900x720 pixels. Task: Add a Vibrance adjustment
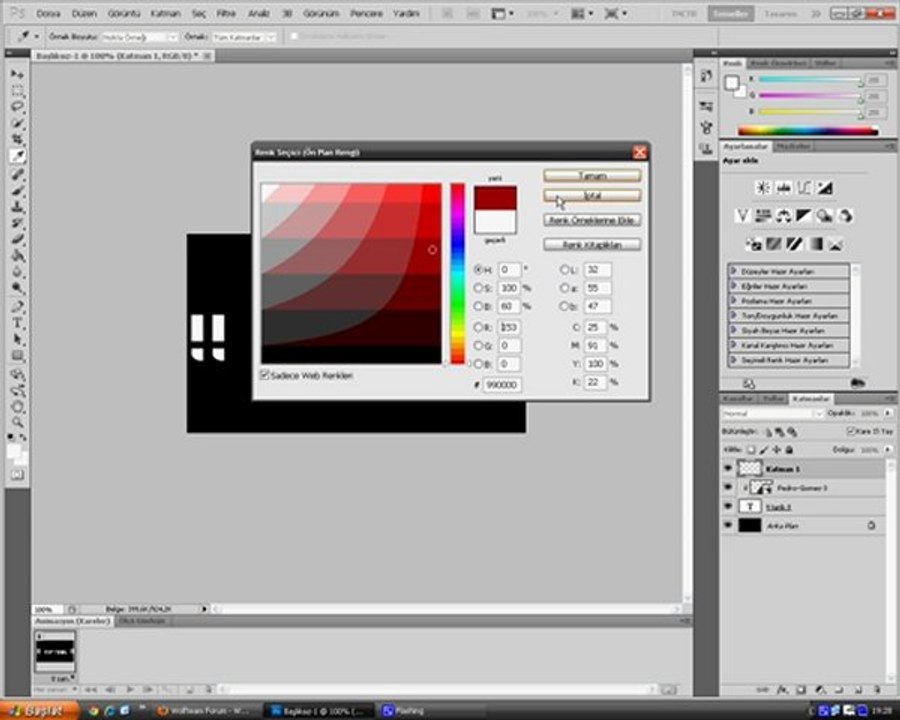click(742, 216)
